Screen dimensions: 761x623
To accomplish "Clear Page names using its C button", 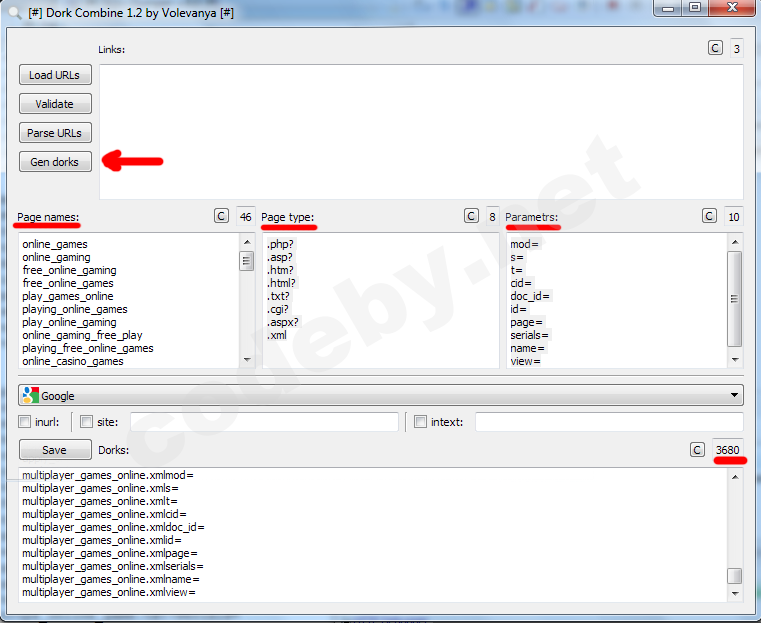I will tap(221, 216).
